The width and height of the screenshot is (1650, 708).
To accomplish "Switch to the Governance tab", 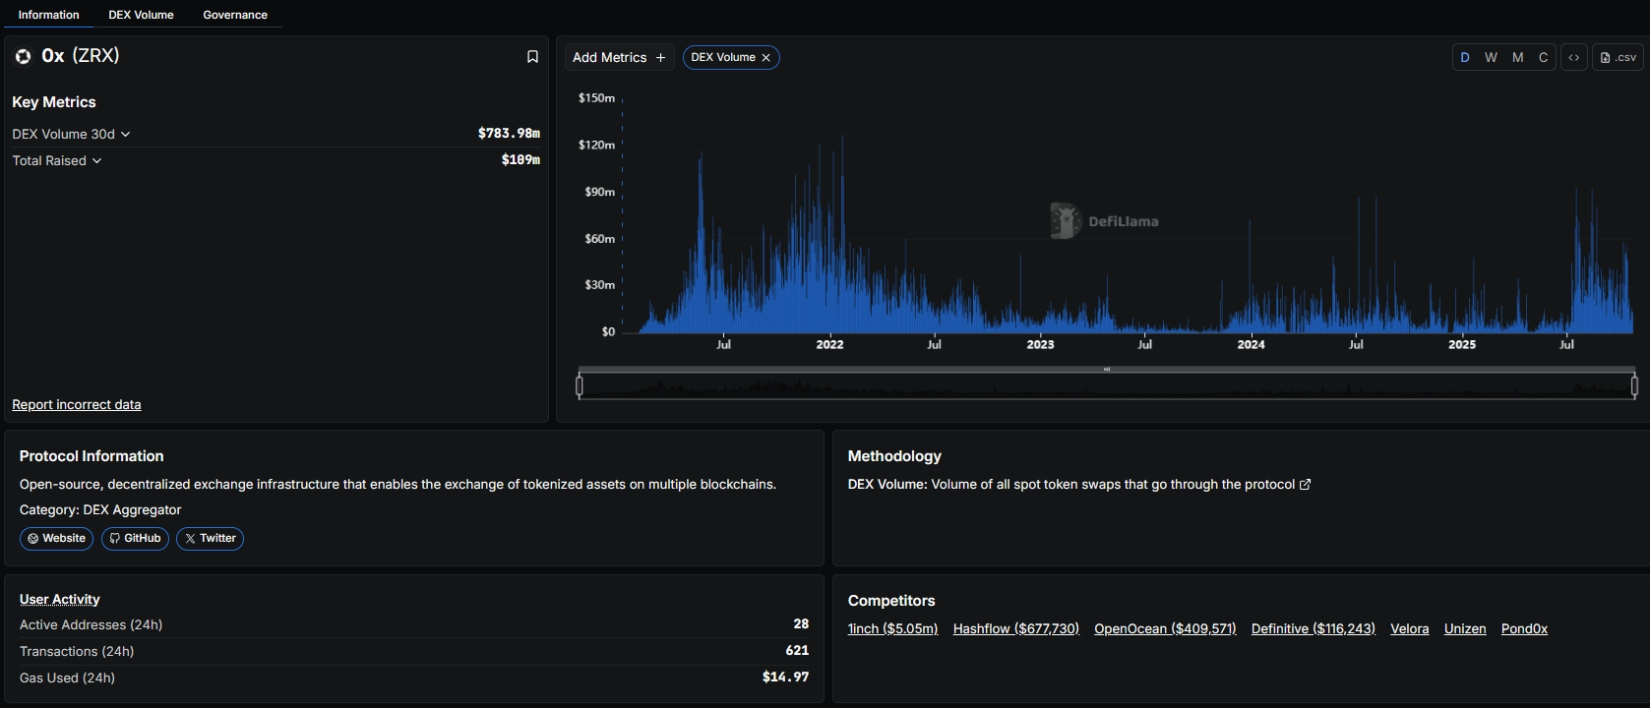I will 235,15.
